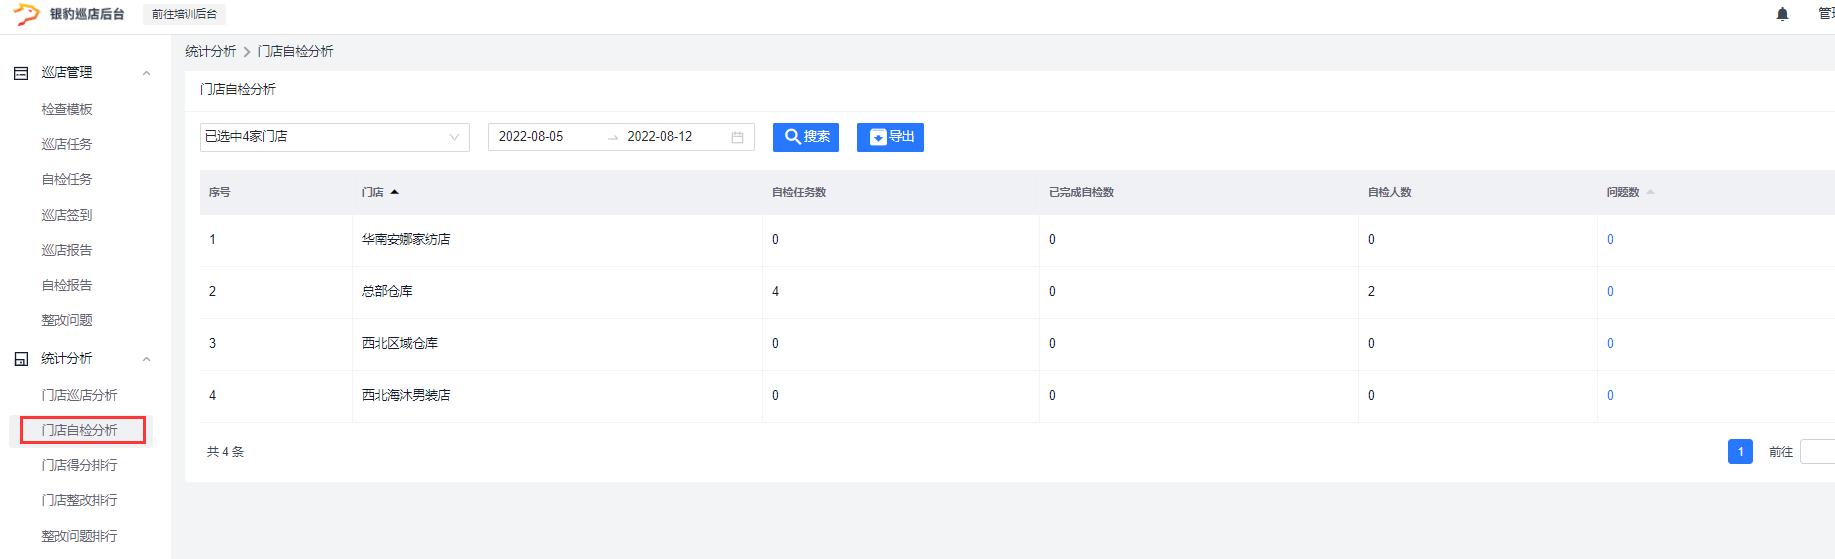Click the notification bell icon
This screenshot has height=559, width=1835.
pos(1782,14)
